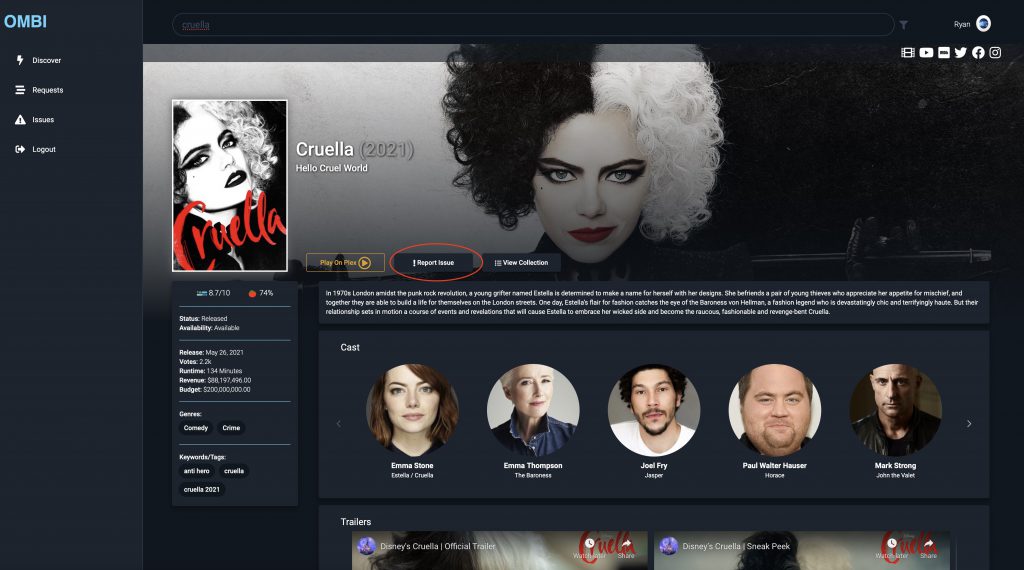Viewport: 1024px width, 570px height.
Task: Show next cast members with right chevron
Action: point(969,424)
